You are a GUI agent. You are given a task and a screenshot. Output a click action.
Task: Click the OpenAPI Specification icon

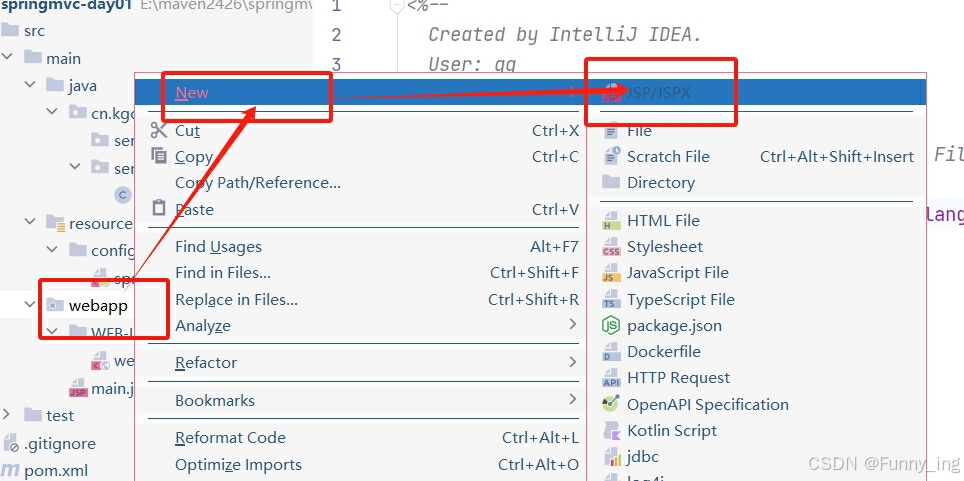(611, 404)
